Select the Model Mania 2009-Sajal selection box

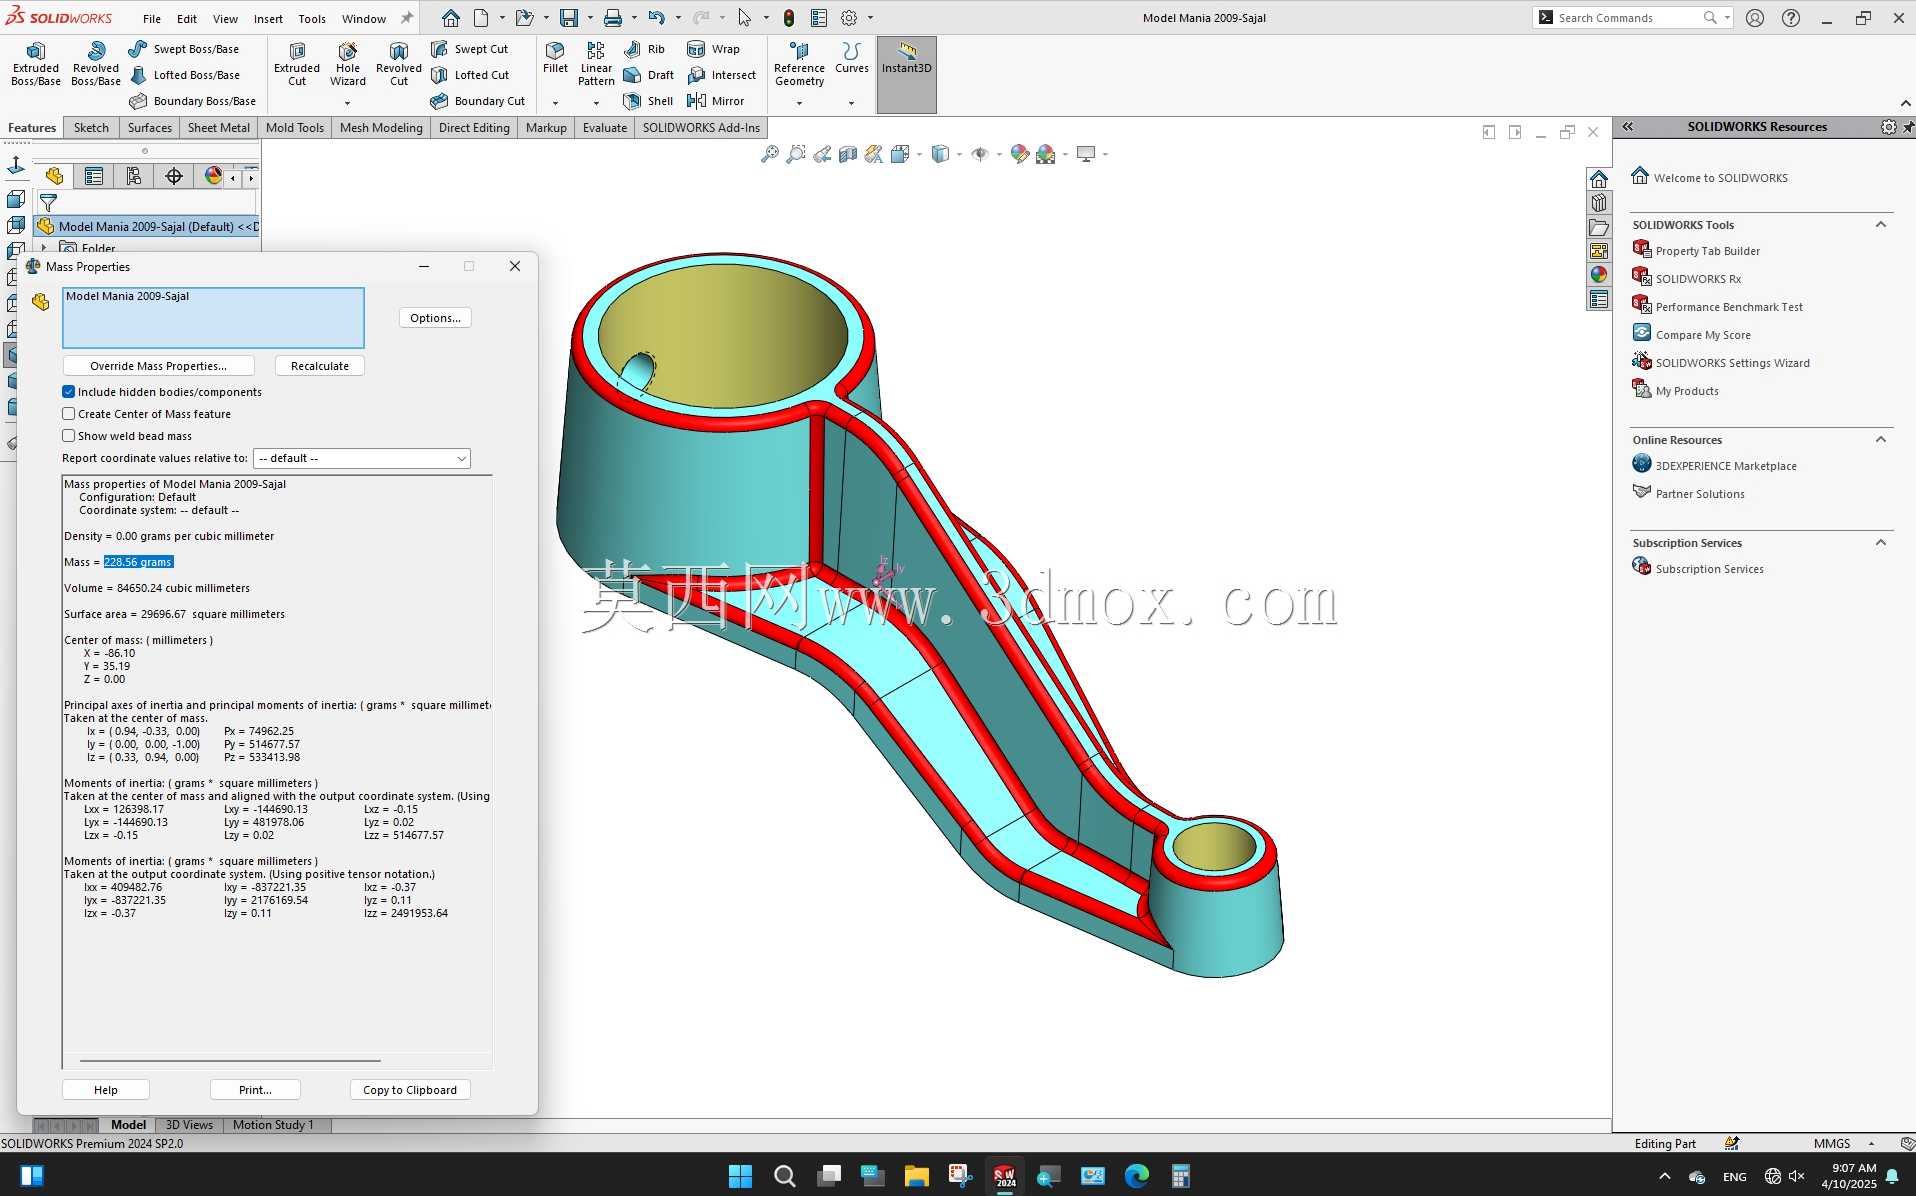click(213, 318)
